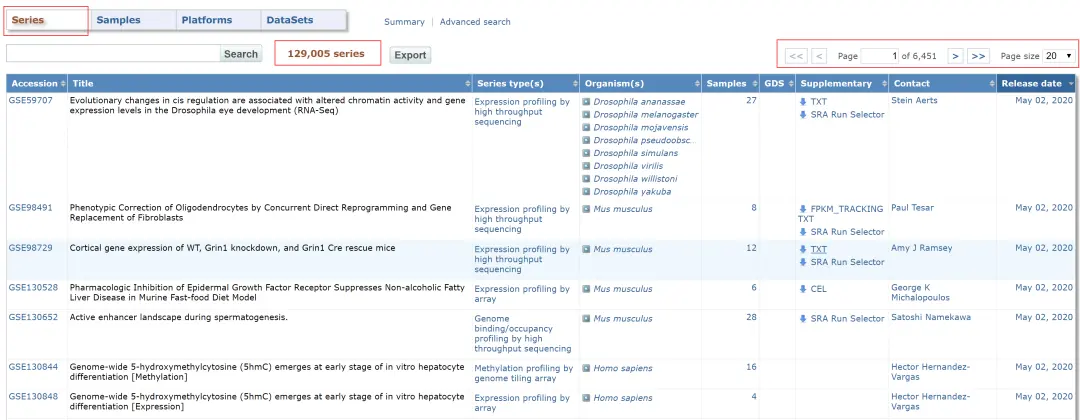Switch to the Platforms tab
Image resolution: width=1080 pixels, height=420 pixels.
tap(206, 20)
